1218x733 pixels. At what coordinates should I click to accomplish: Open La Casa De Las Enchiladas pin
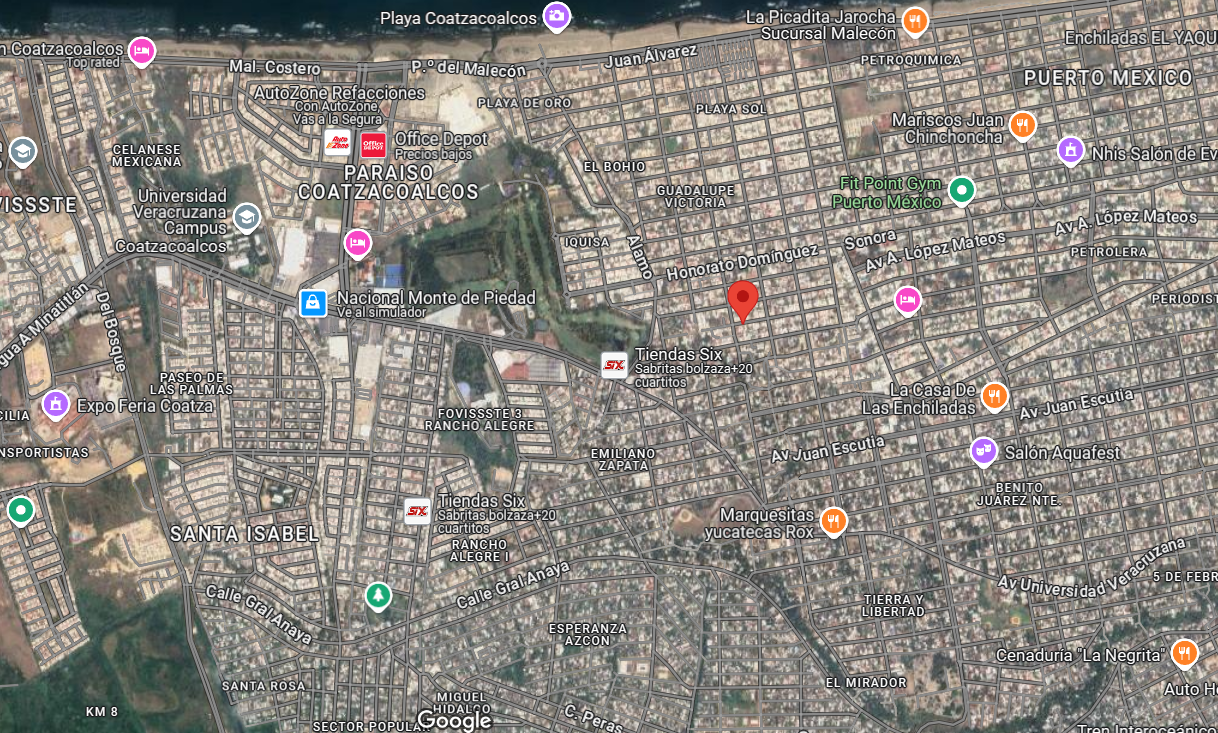994,397
